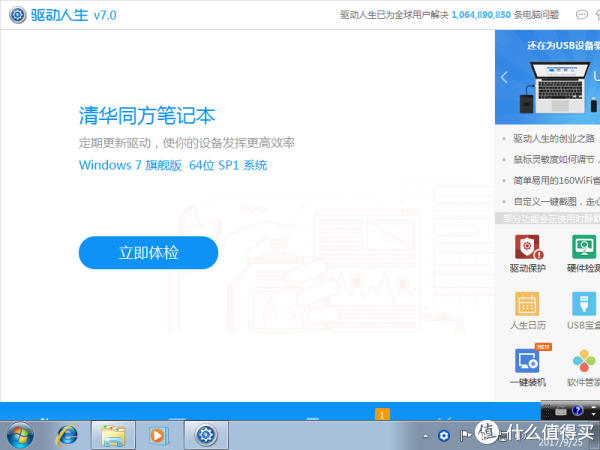
Task: Open news link 鼠标灵敏度如何调节
Action: 556,160
